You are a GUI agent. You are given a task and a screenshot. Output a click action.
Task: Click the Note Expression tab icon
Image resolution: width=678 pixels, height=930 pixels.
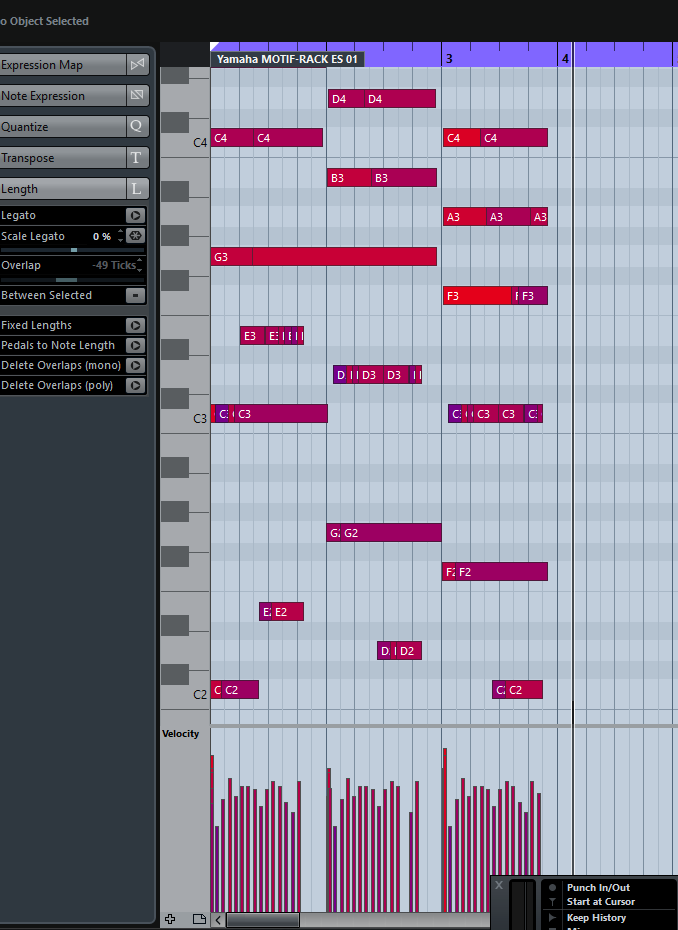(137, 95)
